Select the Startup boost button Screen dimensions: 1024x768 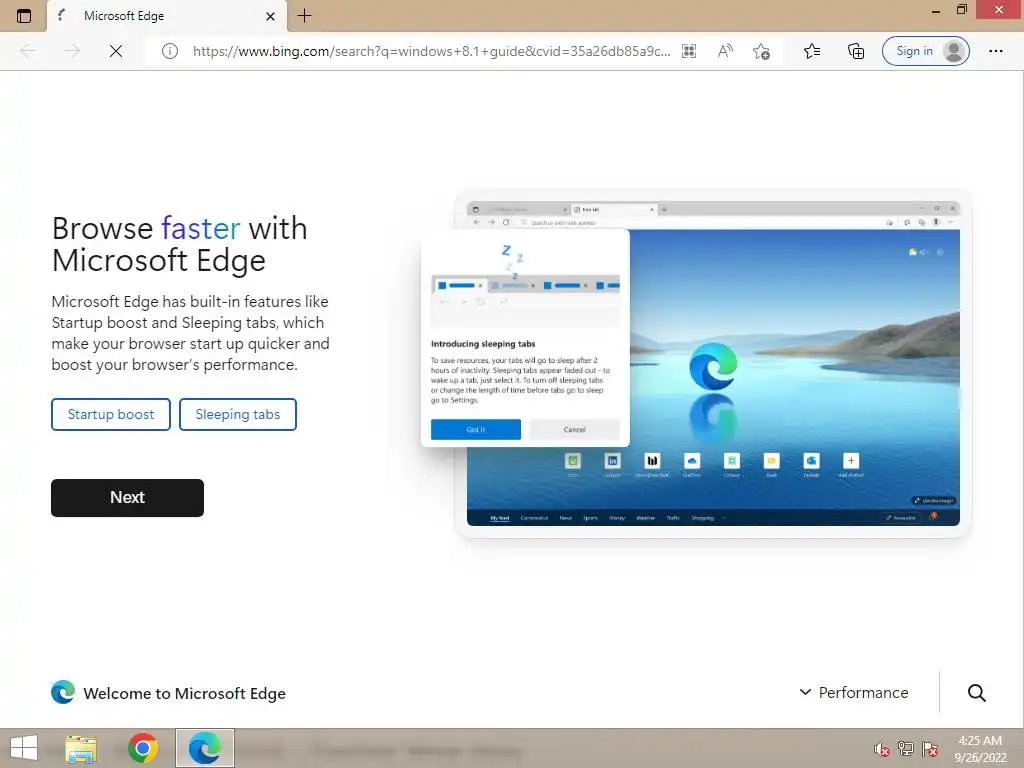click(x=111, y=415)
